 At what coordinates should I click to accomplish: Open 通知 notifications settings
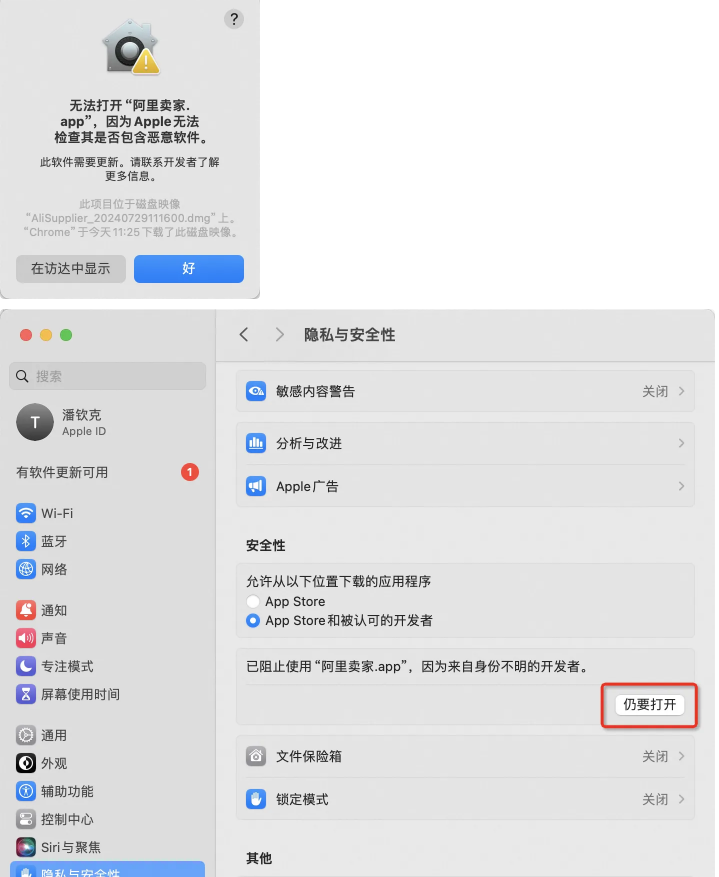[x=41, y=610]
